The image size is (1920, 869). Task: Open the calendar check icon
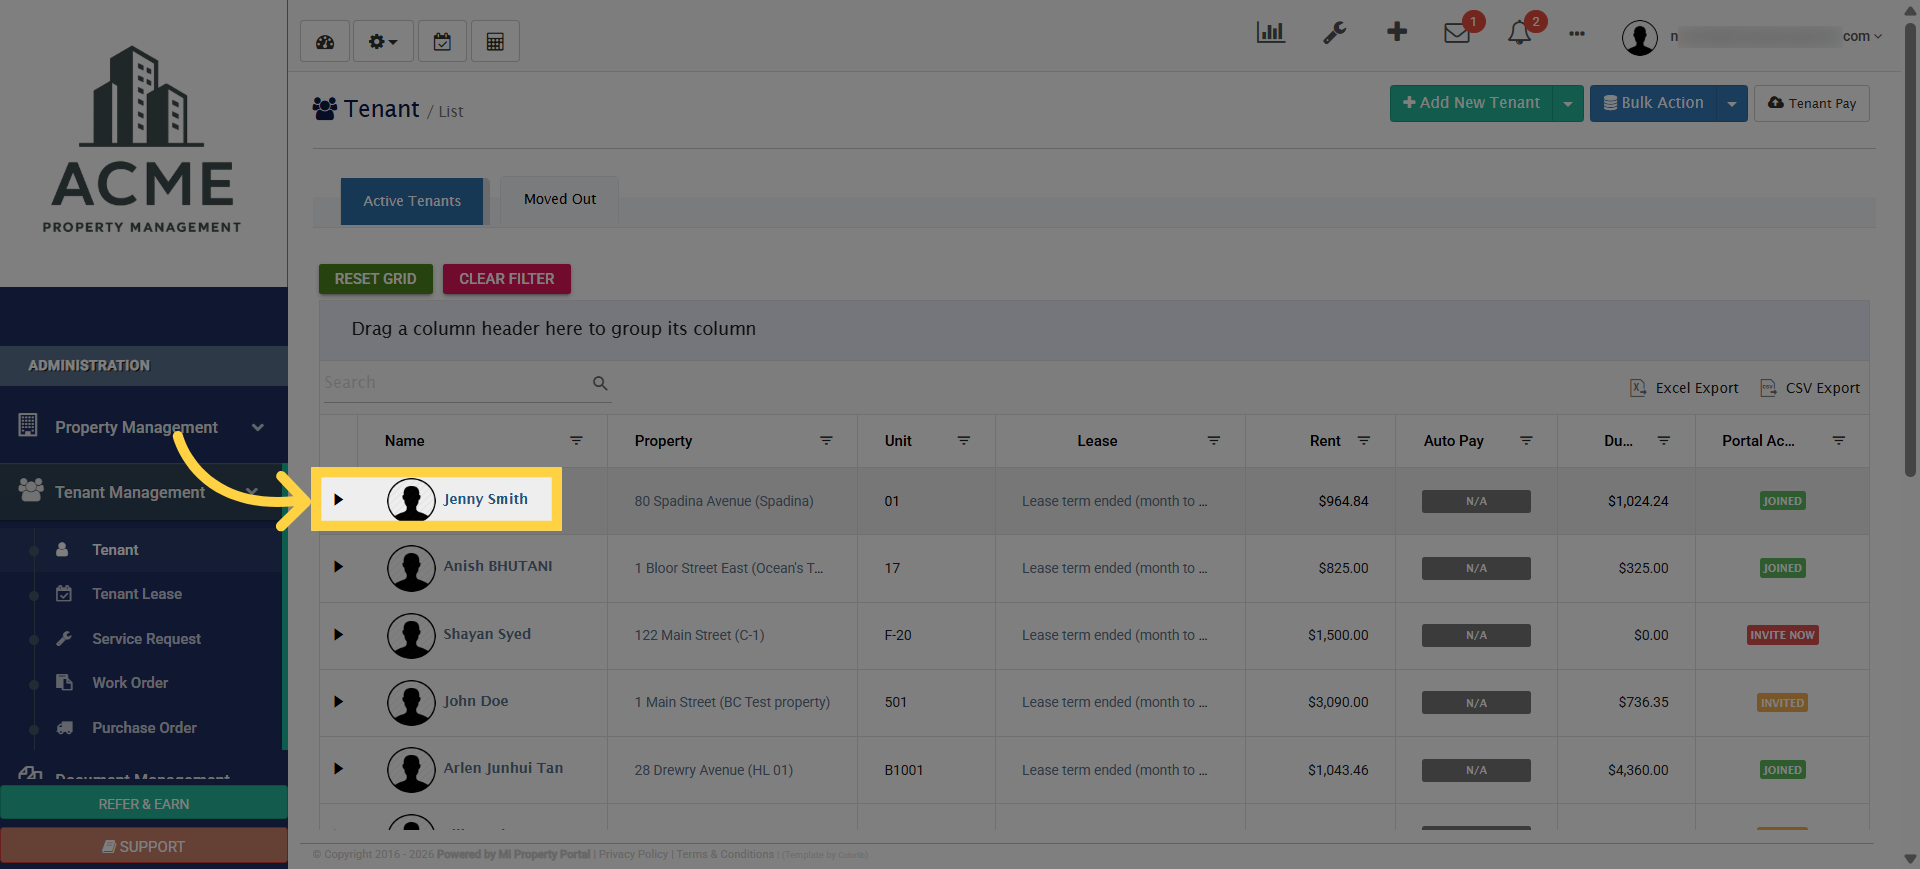[x=442, y=41]
